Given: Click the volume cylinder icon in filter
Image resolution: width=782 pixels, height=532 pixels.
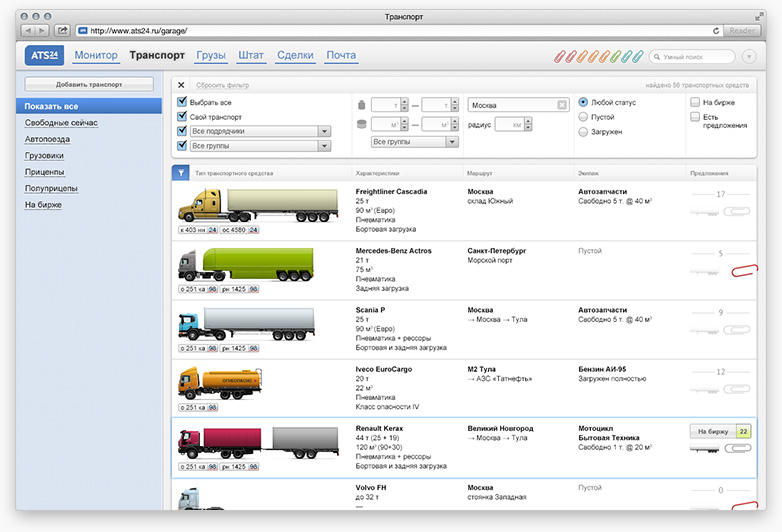Looking at the screenshot, I should tap(362, 124).
